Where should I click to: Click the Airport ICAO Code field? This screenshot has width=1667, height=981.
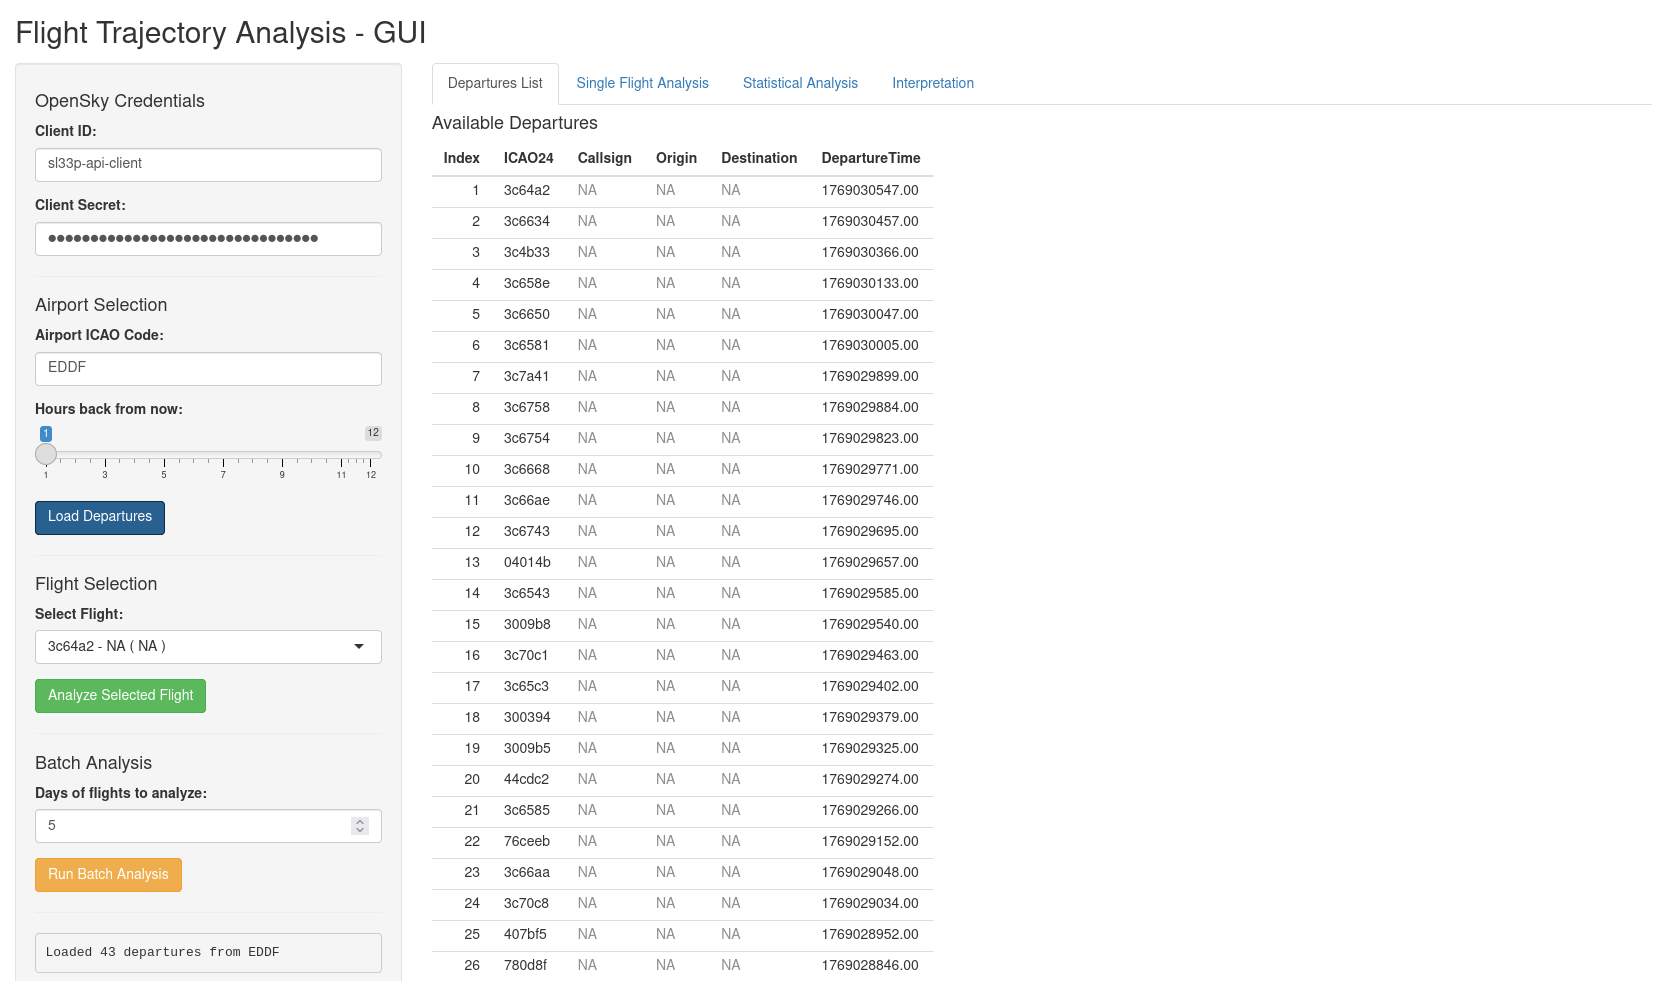(x=208, y=369)
